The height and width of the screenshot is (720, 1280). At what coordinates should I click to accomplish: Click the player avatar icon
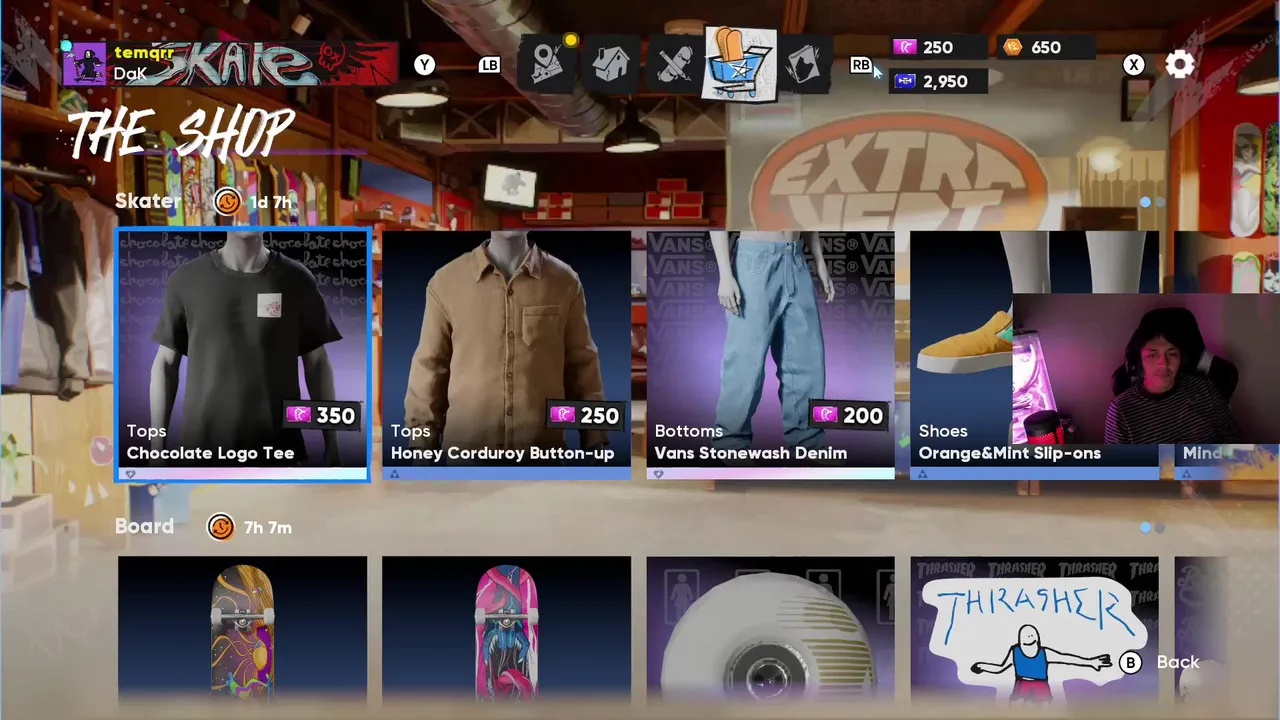tap(85, 65)
